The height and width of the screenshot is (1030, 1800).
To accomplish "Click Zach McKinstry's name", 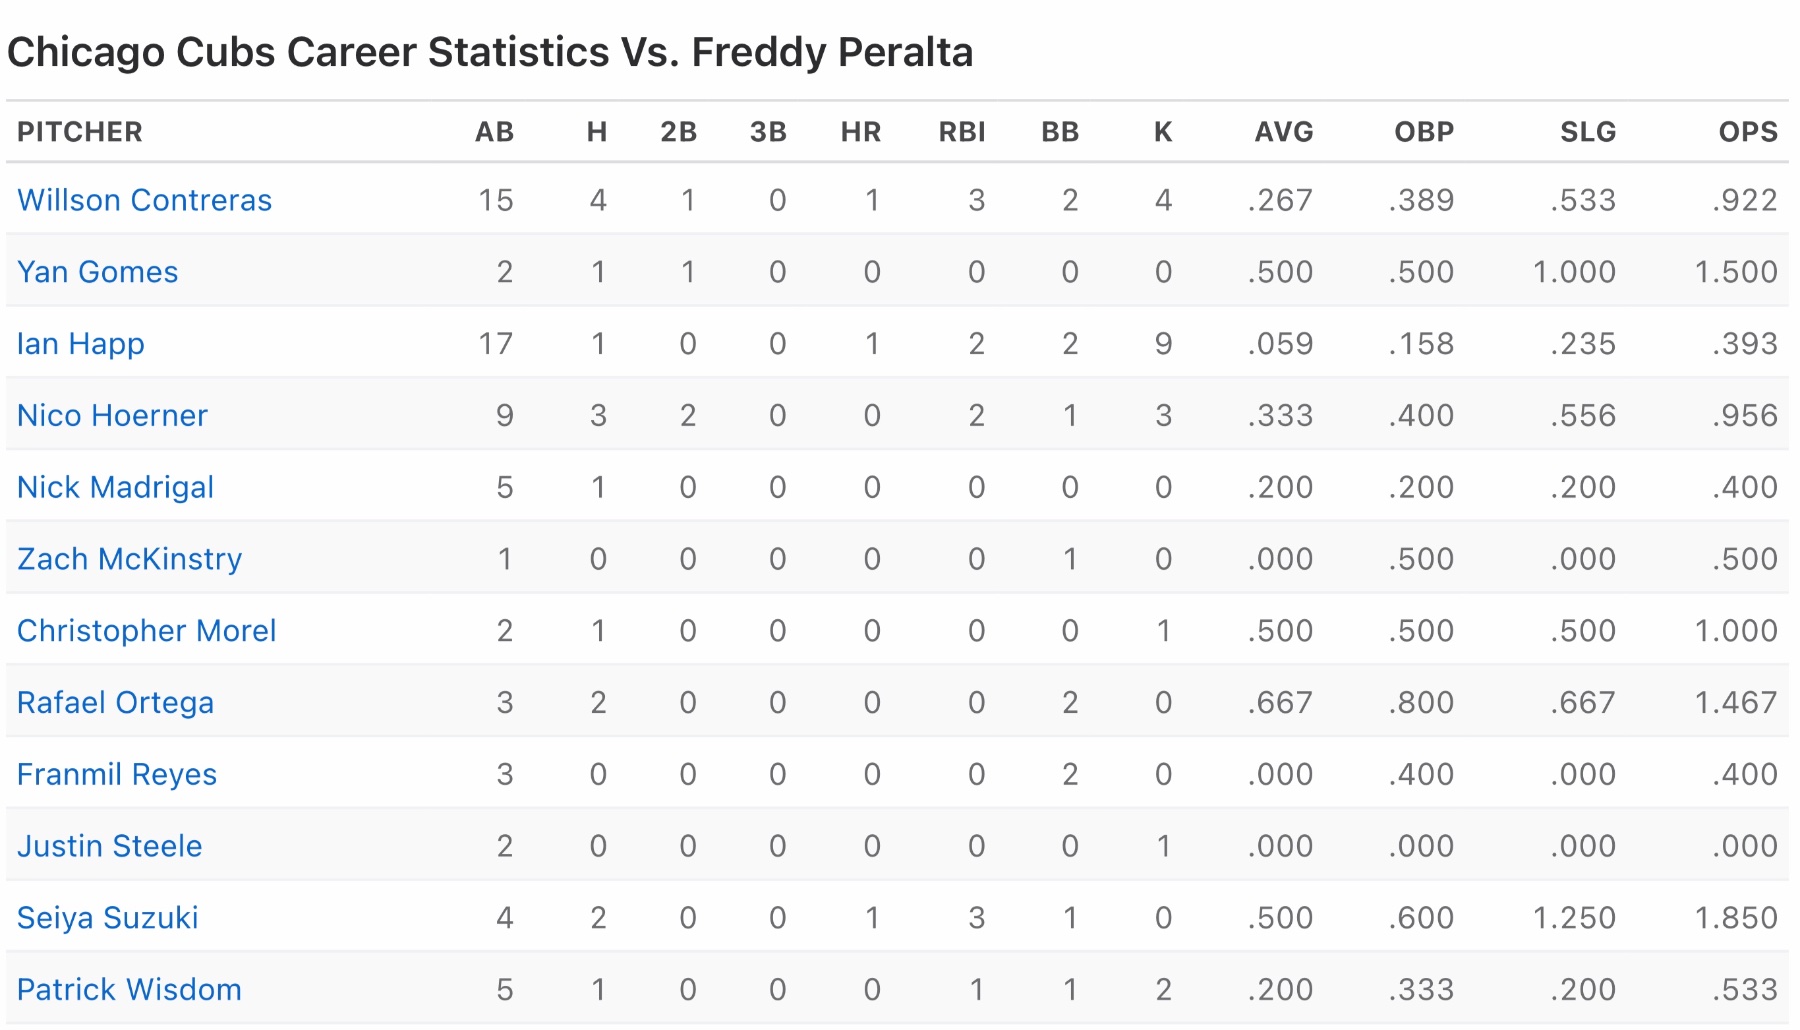I will click(129, 559).
